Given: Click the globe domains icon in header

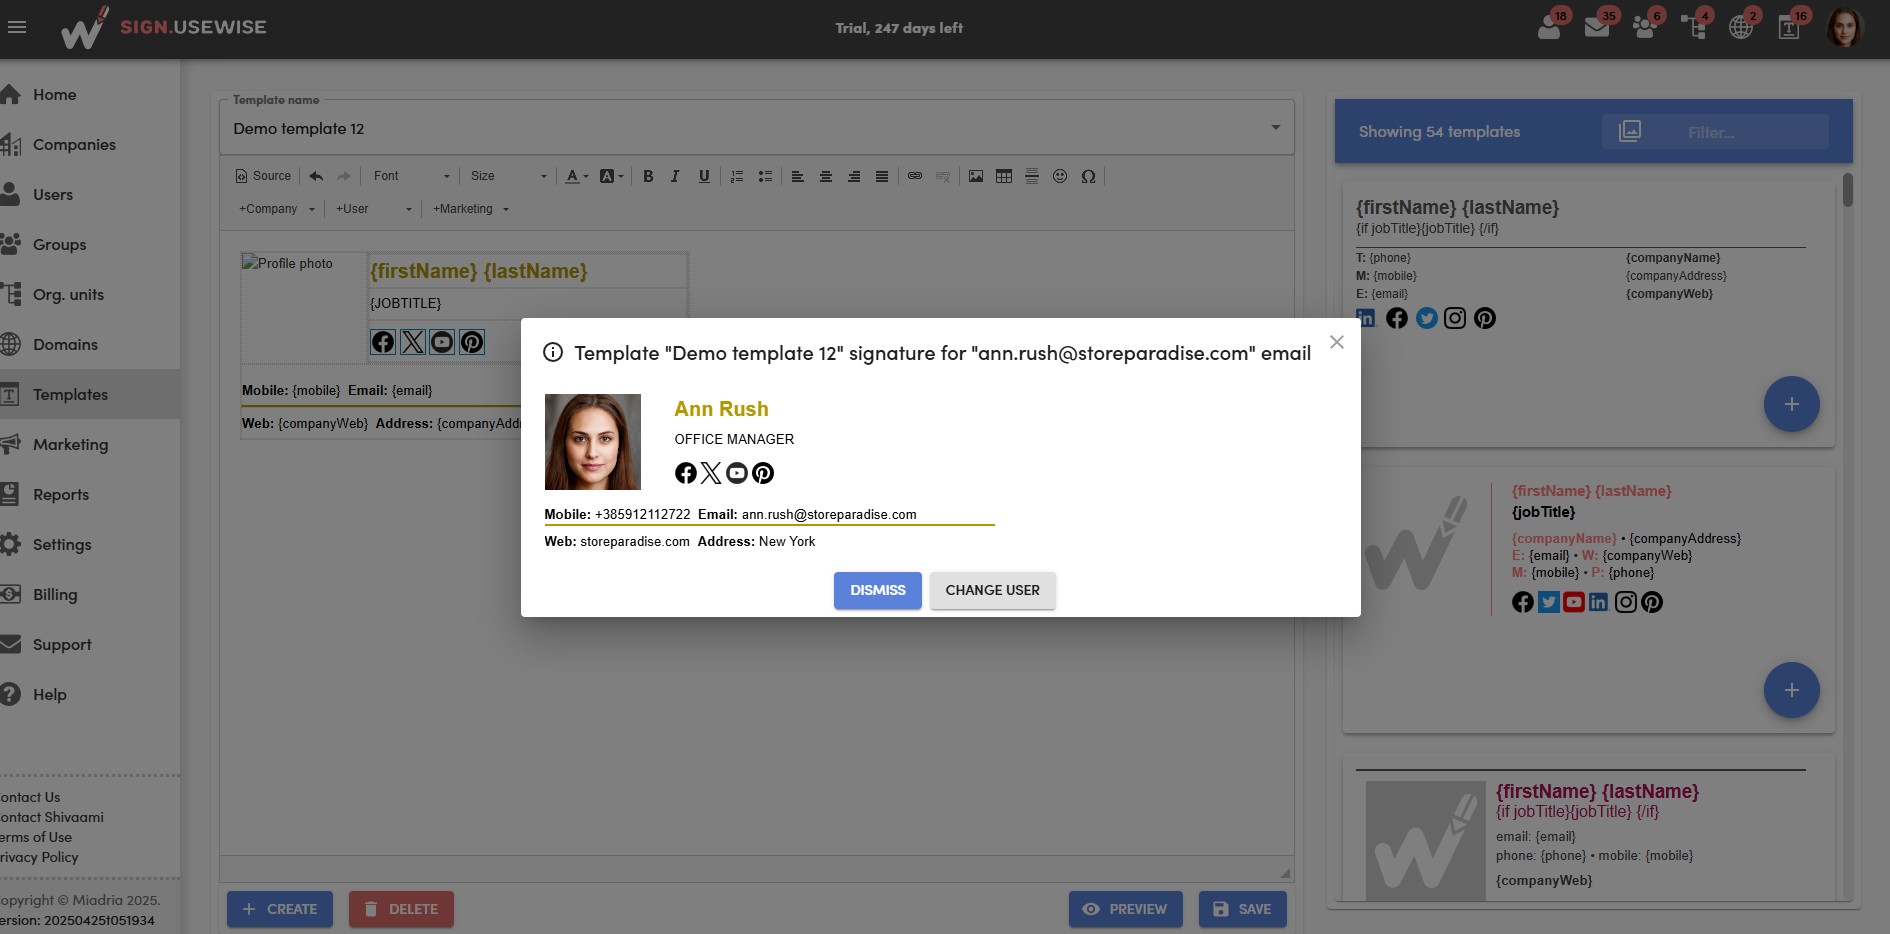Looking at the screenshot, I should pos(1741,27).
